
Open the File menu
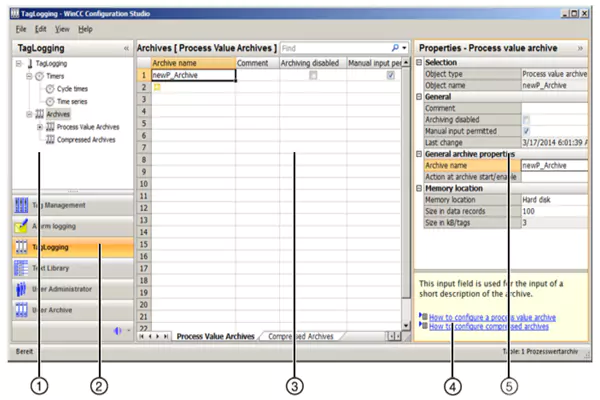pyautogui.click(x=21, y=29)
